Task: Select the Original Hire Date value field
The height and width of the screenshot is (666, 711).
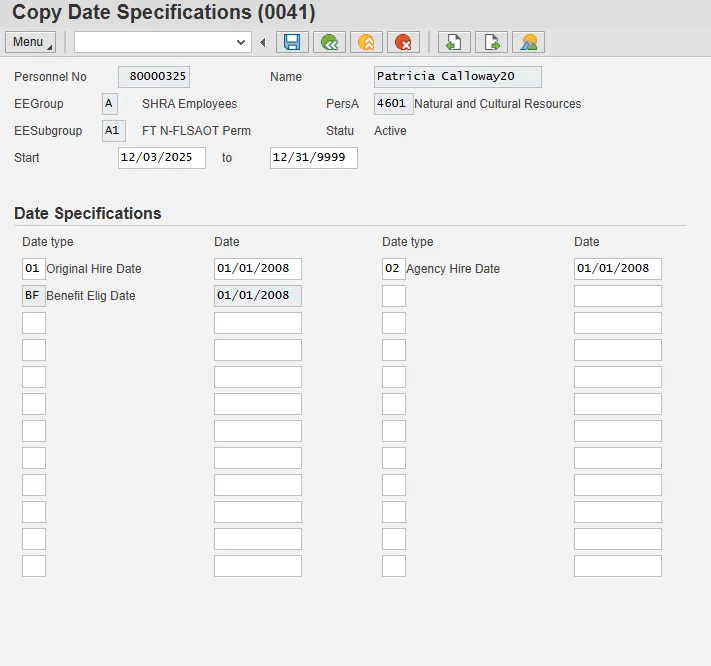Action: [257, 269]
